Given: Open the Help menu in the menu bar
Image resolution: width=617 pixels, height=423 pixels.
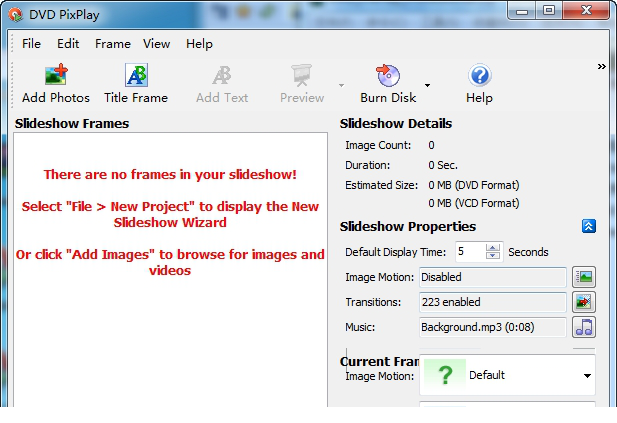Looking at the screenshot, I should (199, 44).
